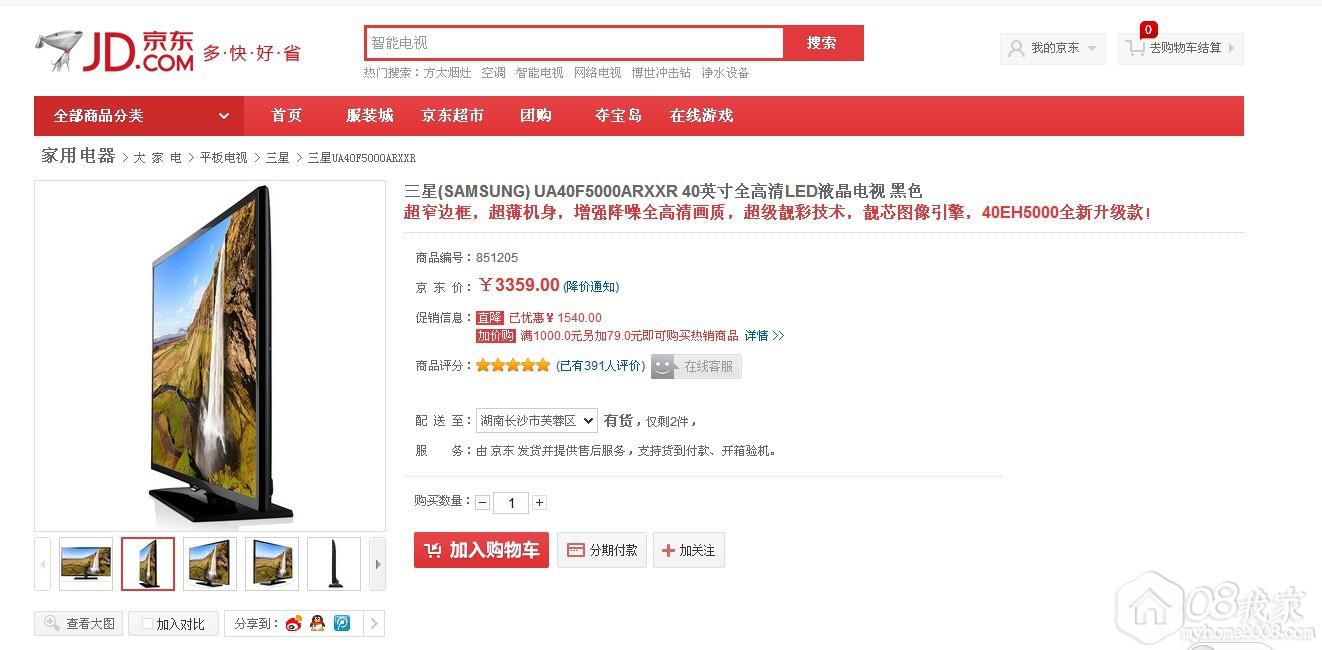Image resolution: width=1322 pixels, height=650 pixels.
Task: Open the 京东超市 nav tab
Action: coord(452,116)
